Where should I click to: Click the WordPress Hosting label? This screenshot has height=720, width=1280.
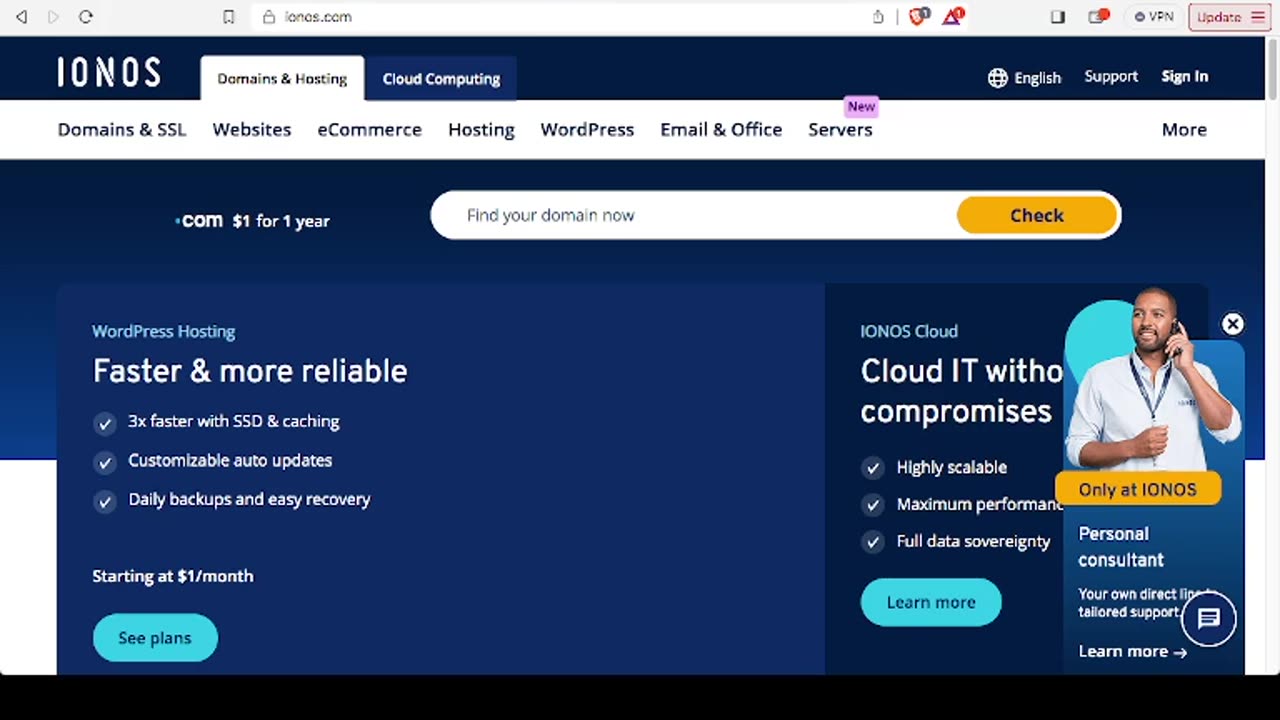pyautogui.click(x=164, y=331)
